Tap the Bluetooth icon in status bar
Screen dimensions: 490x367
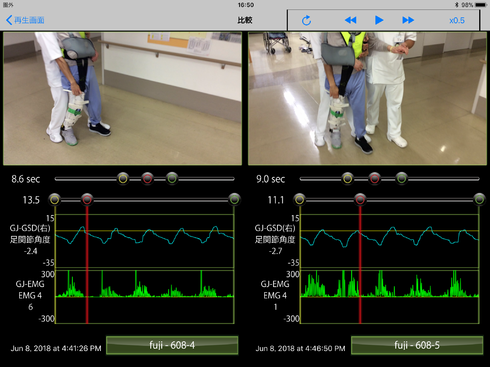pos(457,5)
